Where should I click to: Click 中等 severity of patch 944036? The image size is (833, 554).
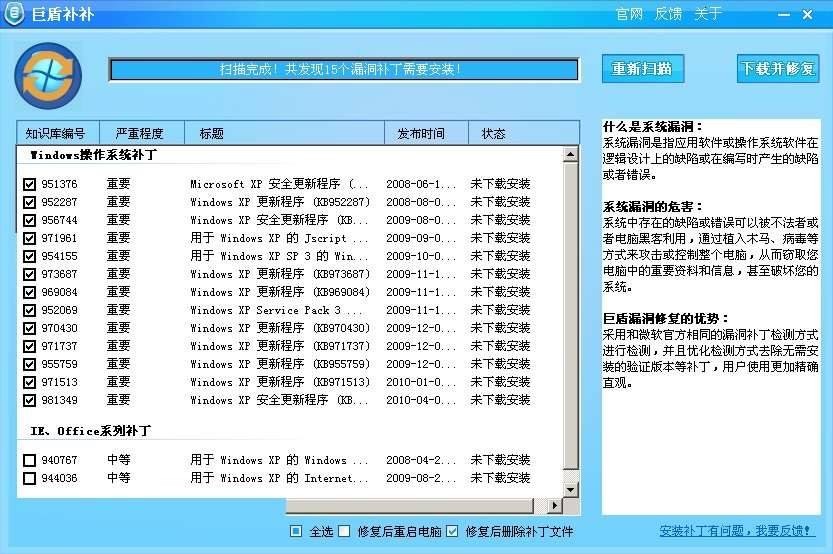coord(119,479)
